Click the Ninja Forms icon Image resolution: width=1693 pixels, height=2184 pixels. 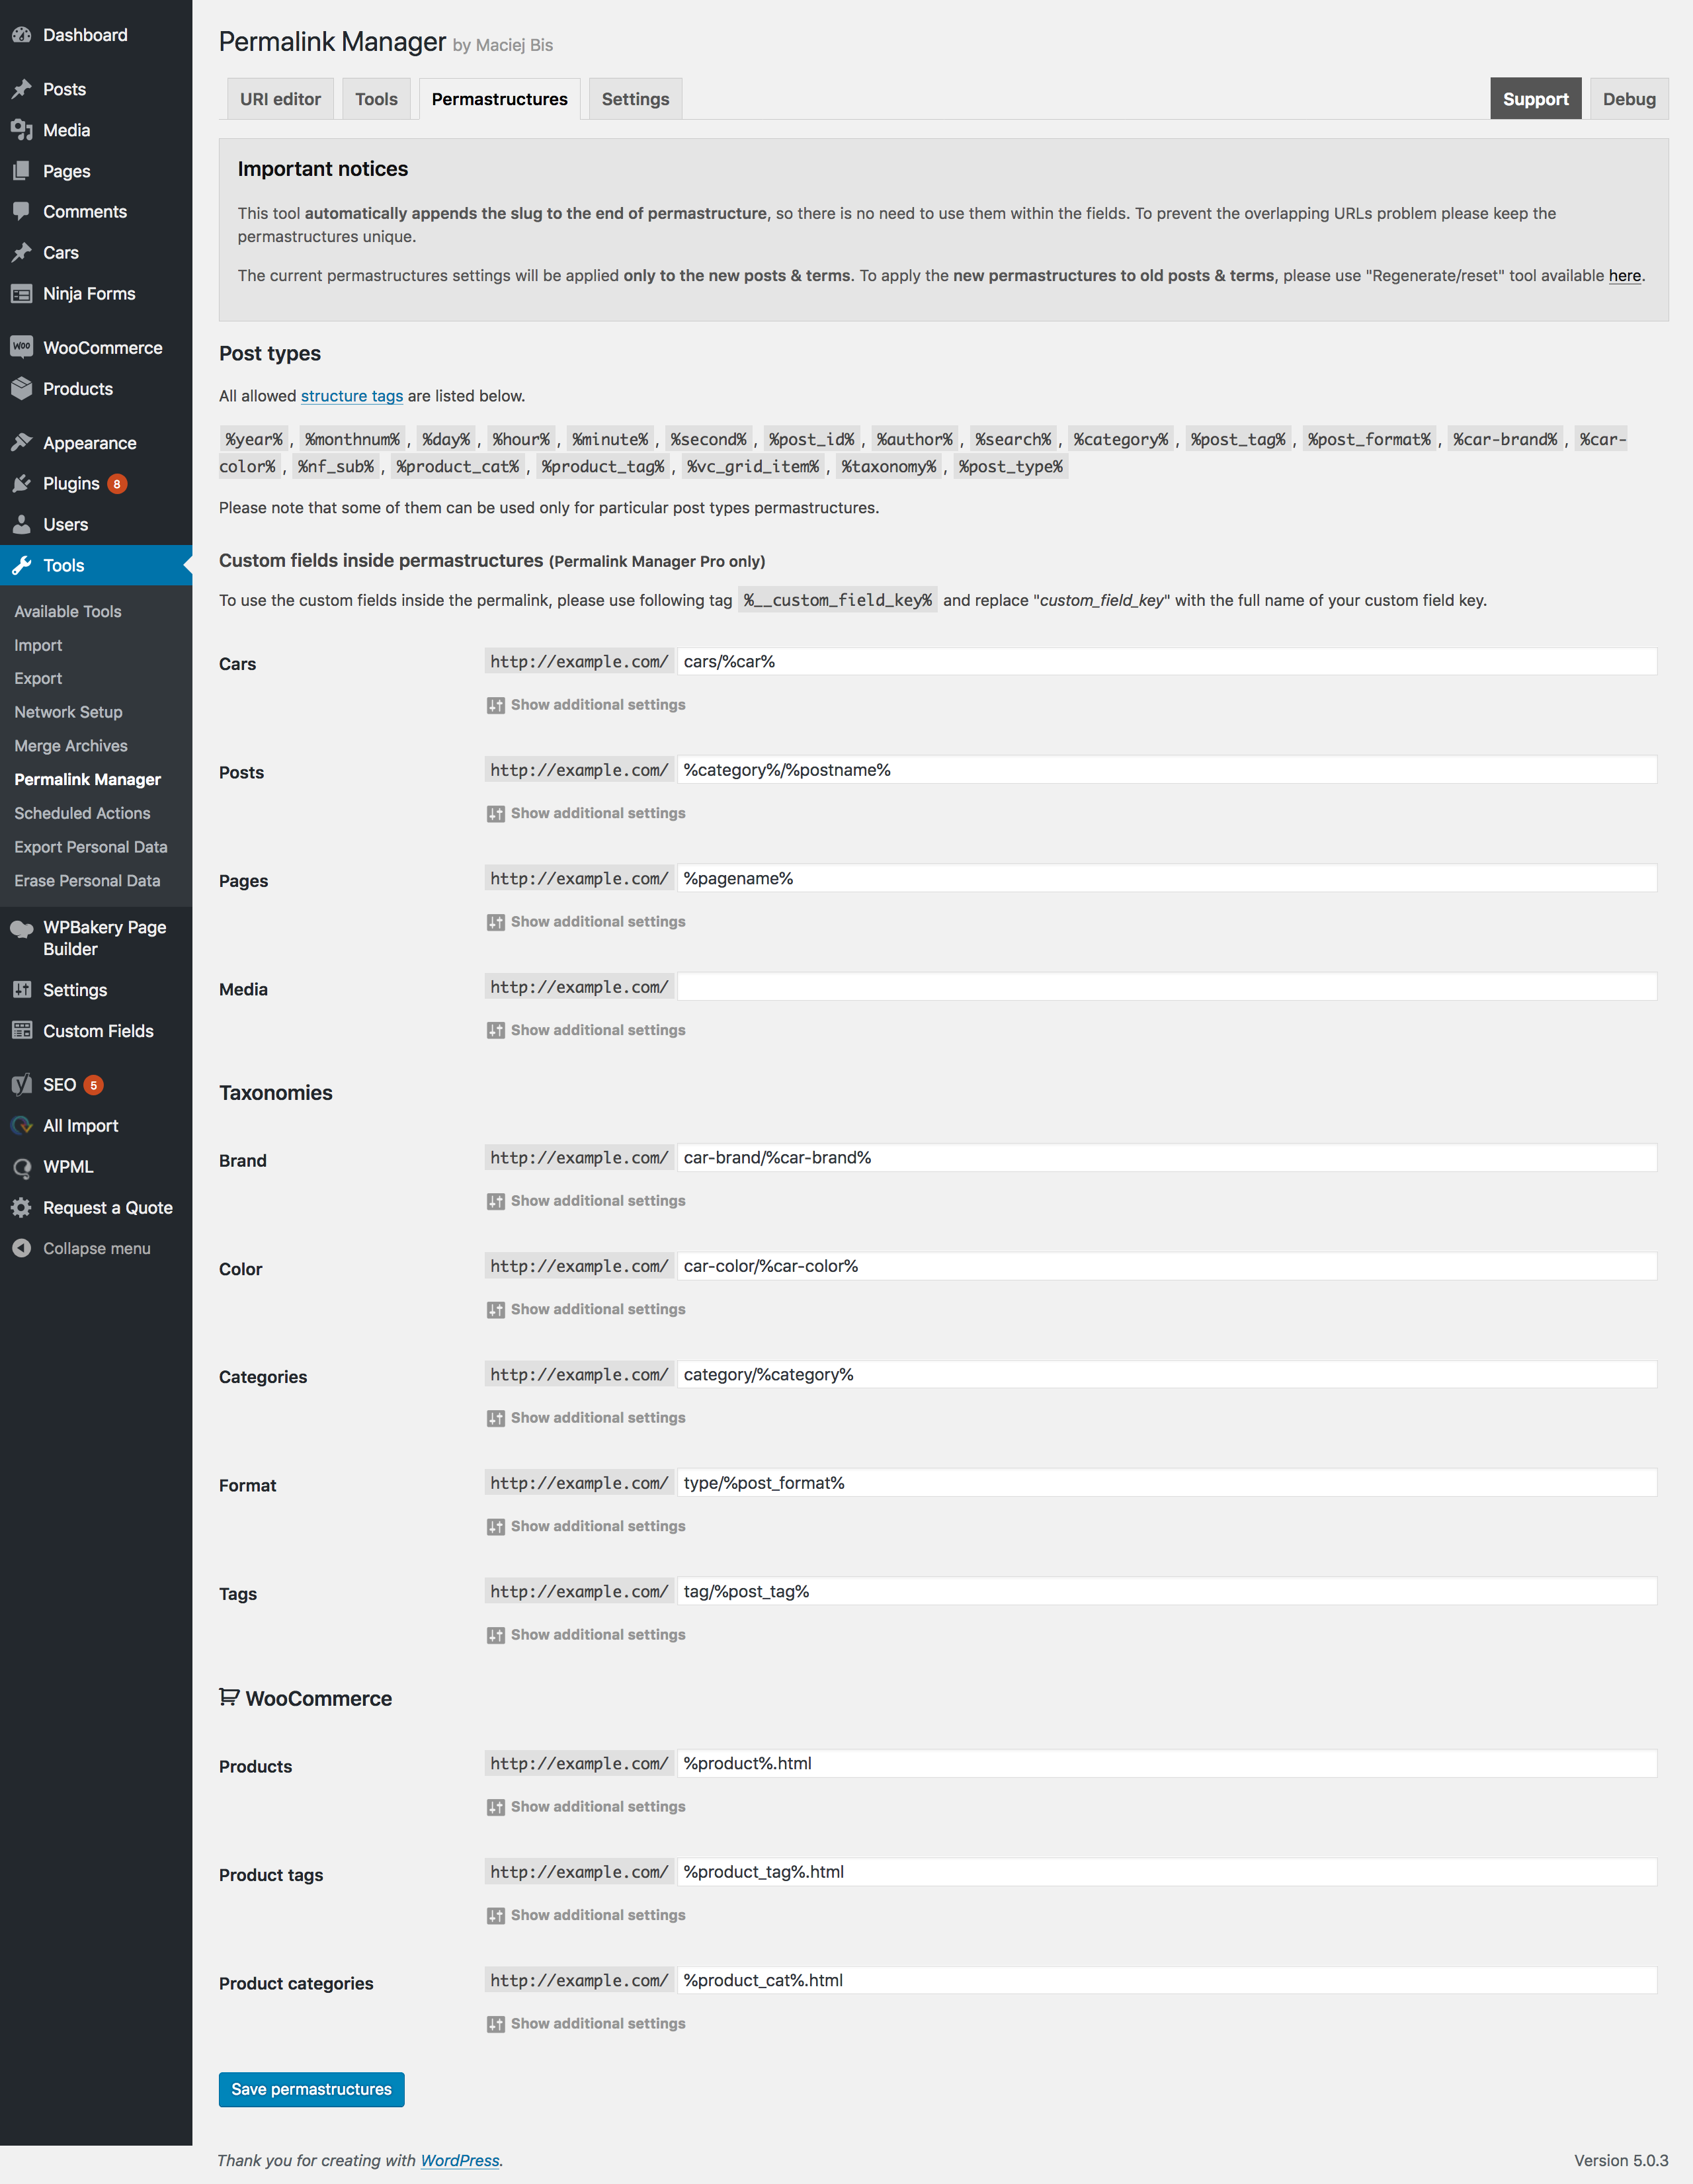coord(22,294)
